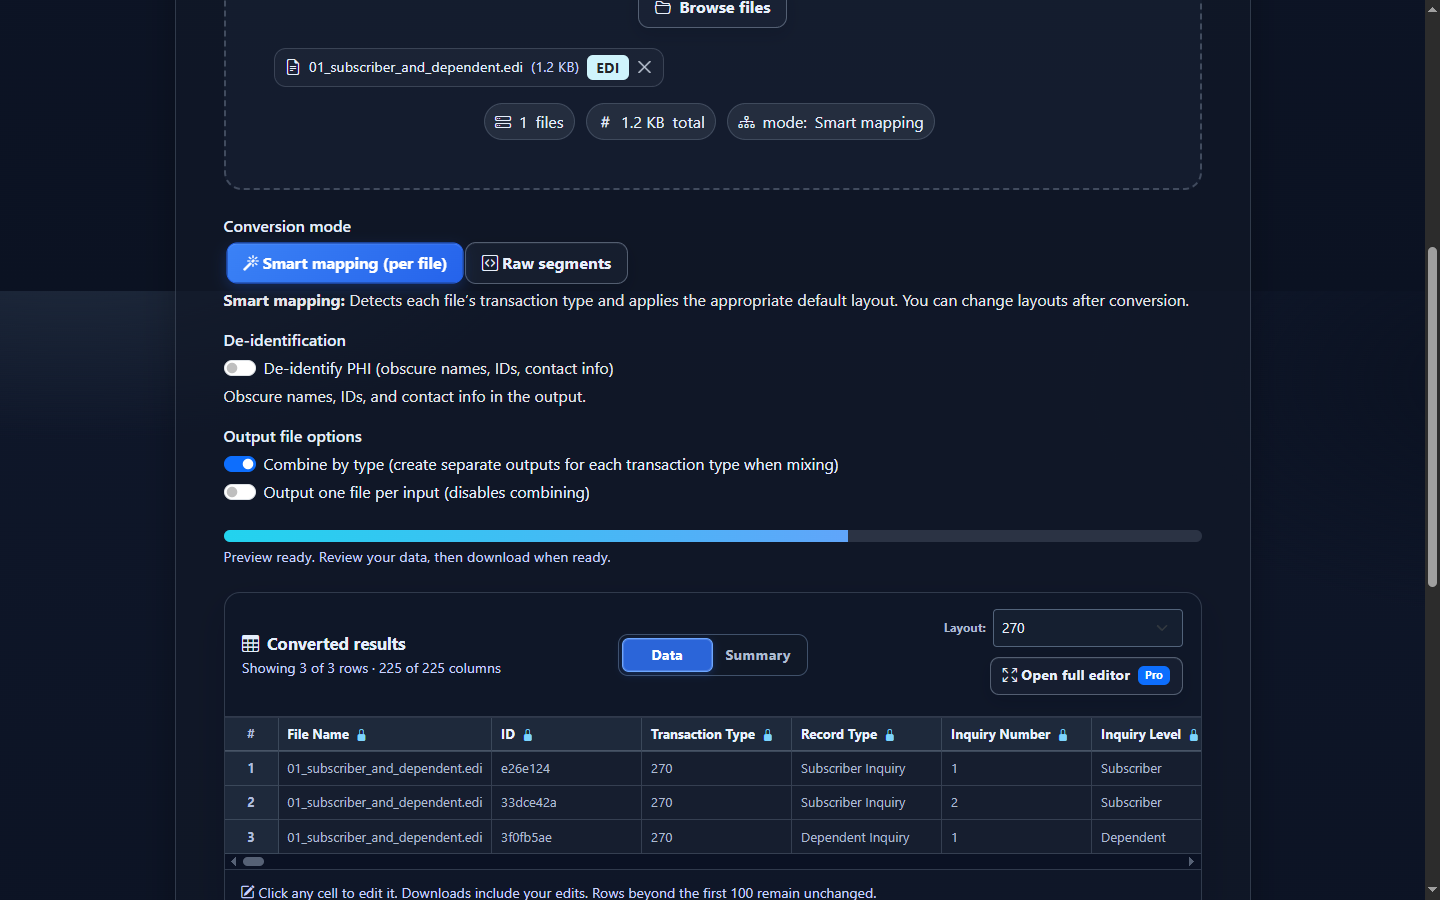The width and height of the screenshot is (1440, 900).
Task: Remove the 01_subscriber_and_dependent.edi file with X
Action: (x=645, y=67)
